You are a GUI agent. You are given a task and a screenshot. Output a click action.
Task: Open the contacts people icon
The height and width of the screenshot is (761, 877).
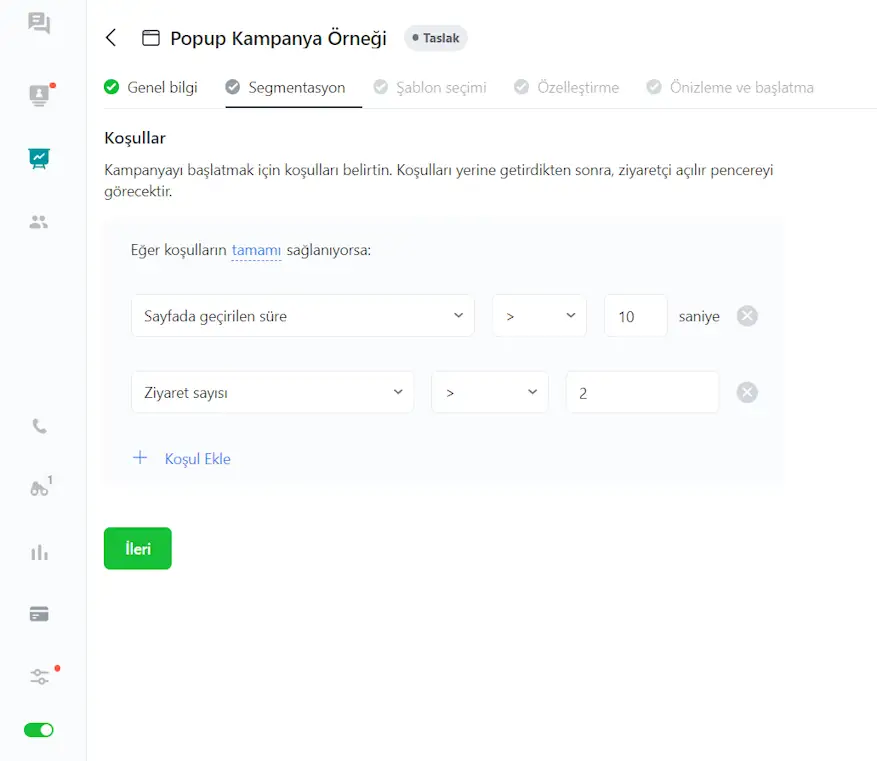[39, 222]
